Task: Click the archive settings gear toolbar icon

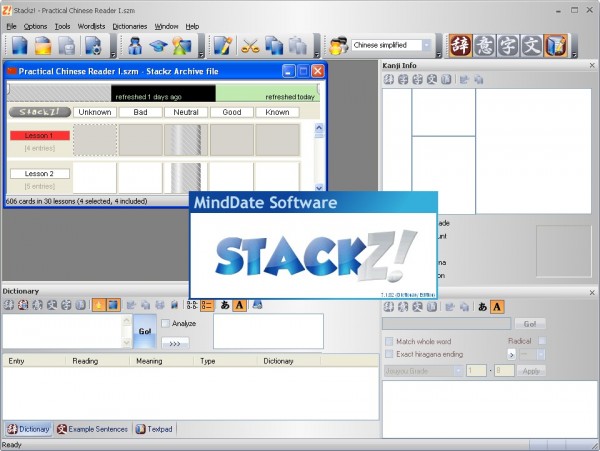Action: 93,46
